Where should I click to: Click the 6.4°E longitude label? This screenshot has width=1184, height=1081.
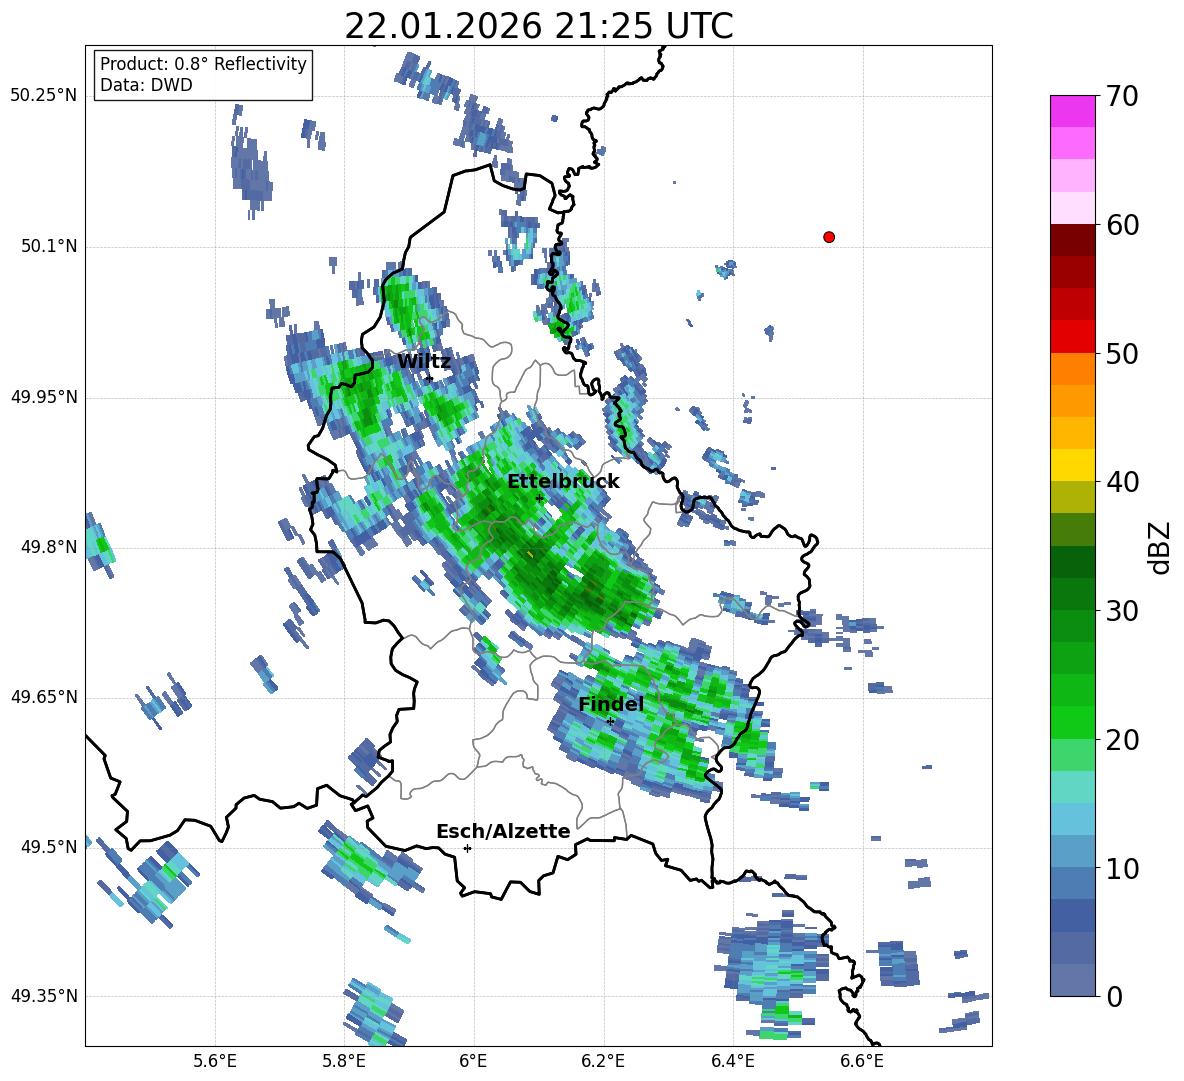click(732, 1061)
